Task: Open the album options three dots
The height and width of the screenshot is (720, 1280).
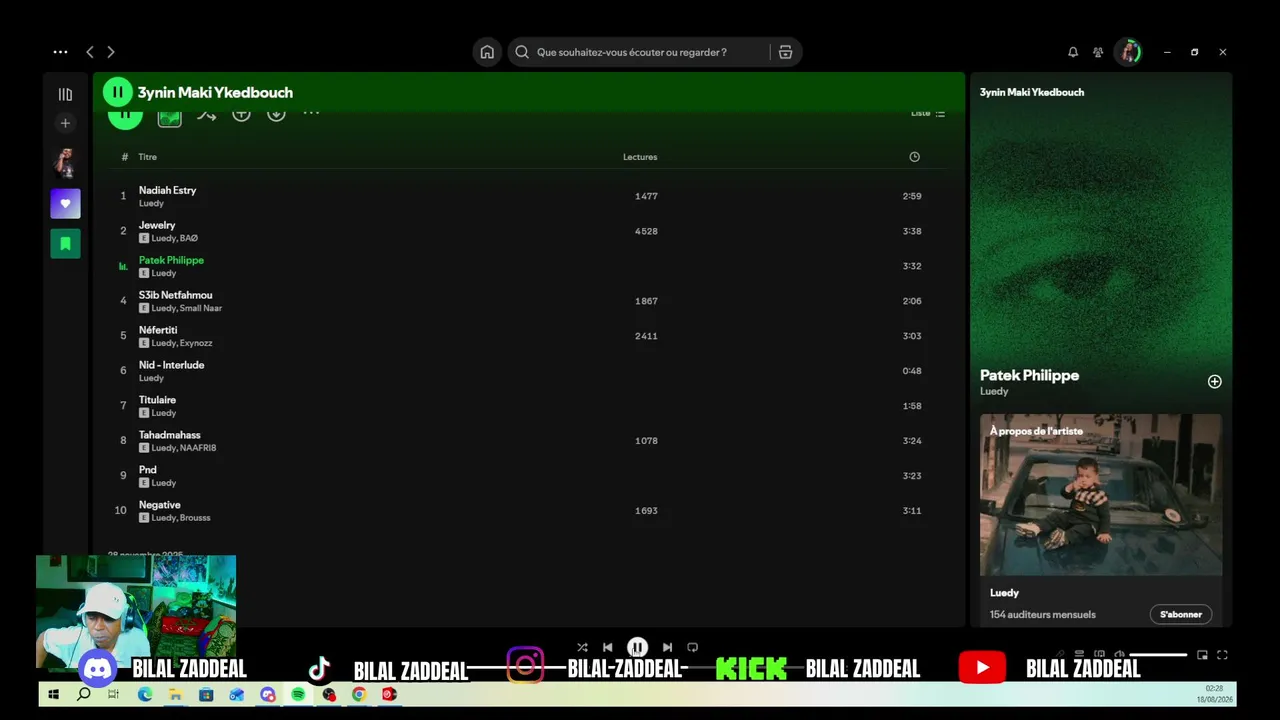Action: (311, 113)
